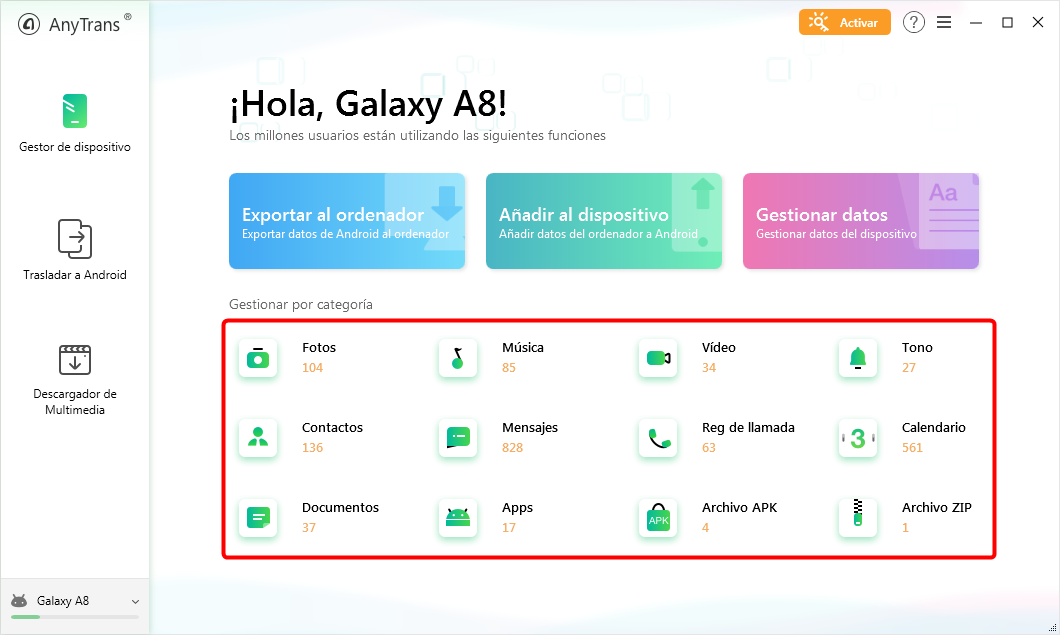1060x635 pixels.
Task: Click the Archivo ZIP count 1
Action: (905, 527)
